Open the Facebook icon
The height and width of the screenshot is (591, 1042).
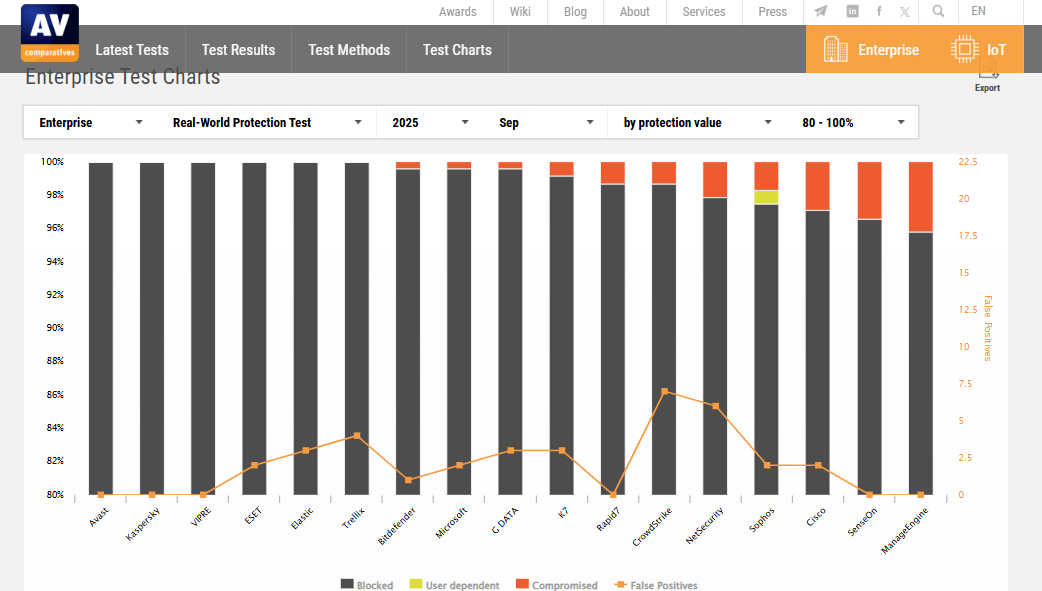[x=879, y=11]
